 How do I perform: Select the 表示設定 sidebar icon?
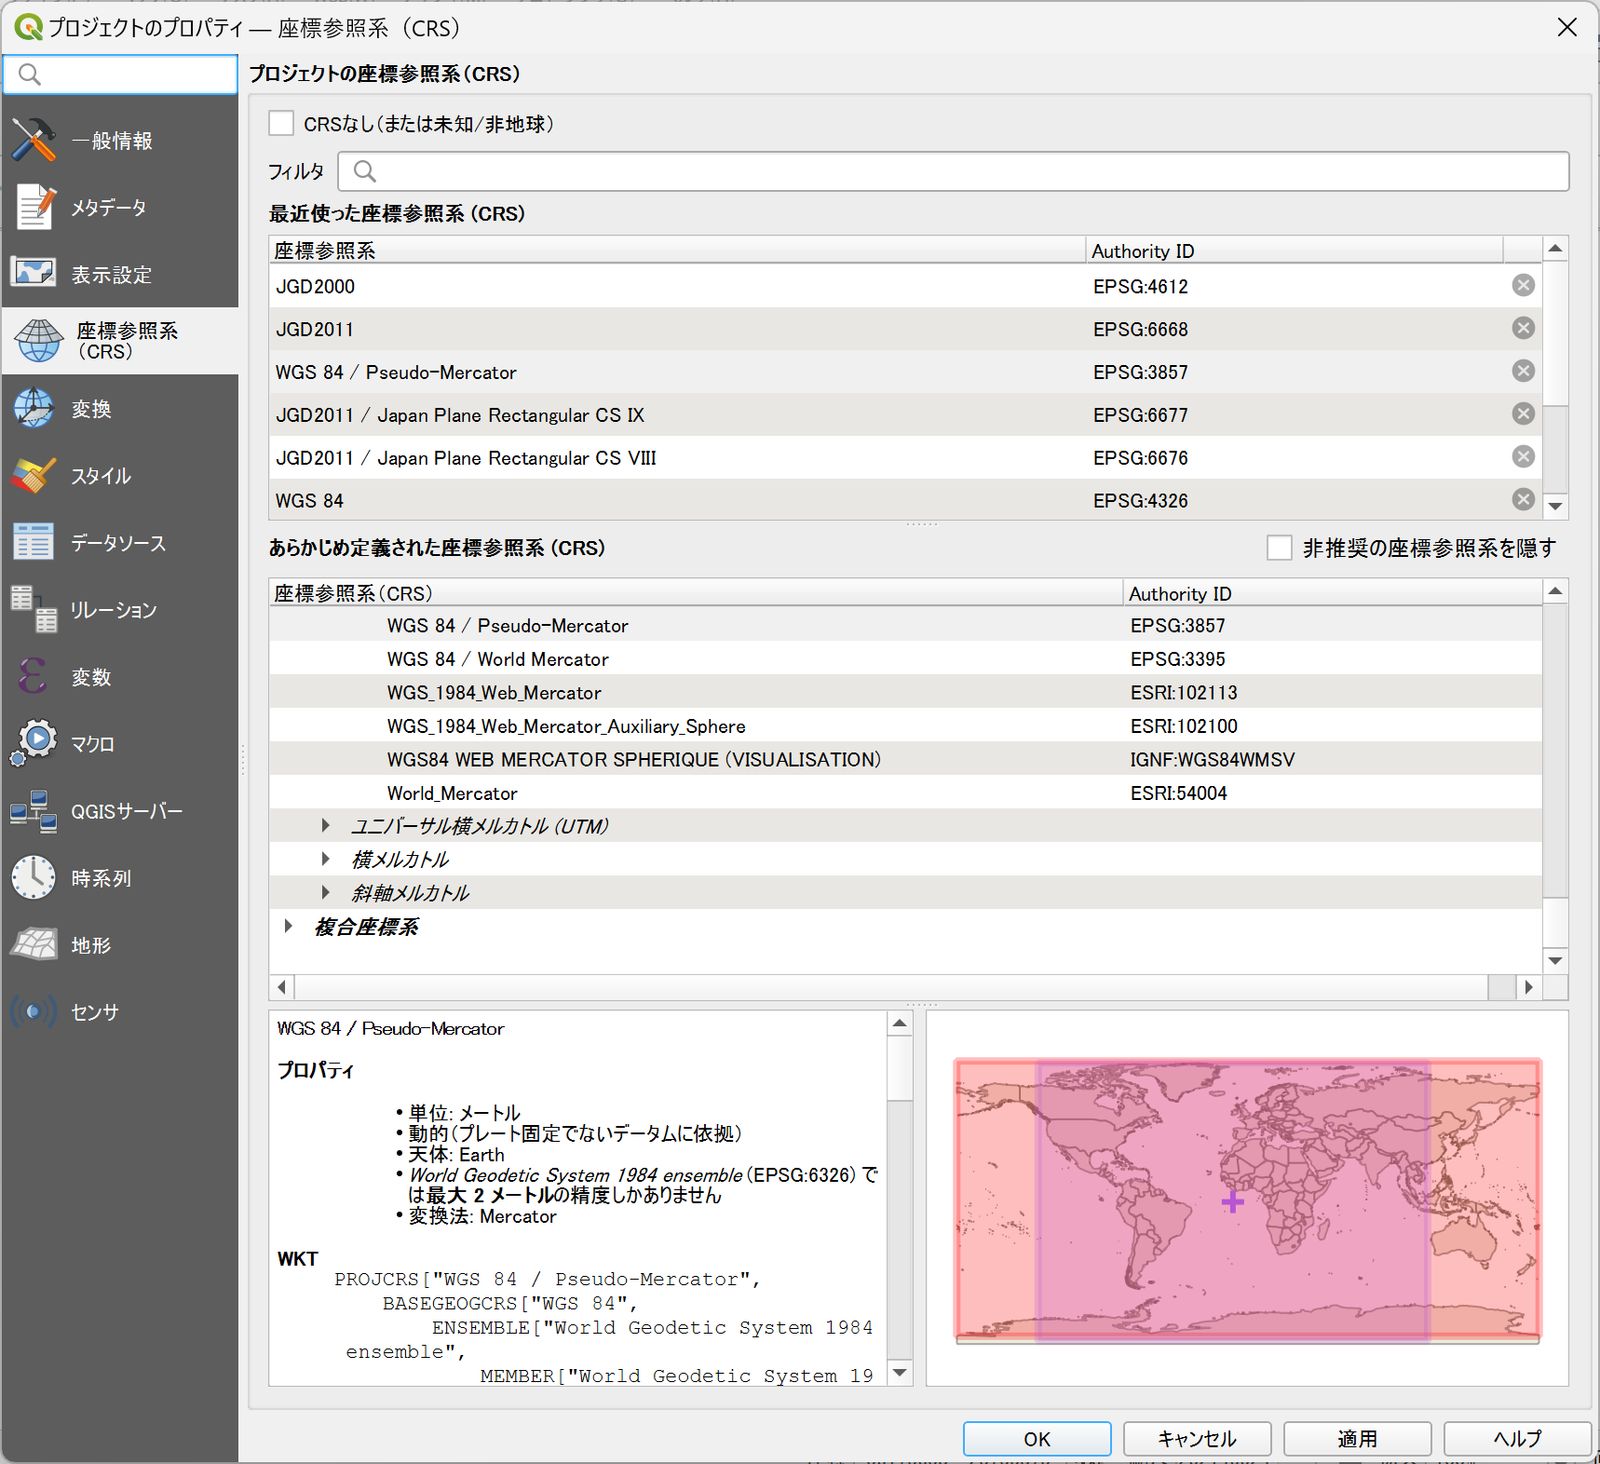point(34,274)
